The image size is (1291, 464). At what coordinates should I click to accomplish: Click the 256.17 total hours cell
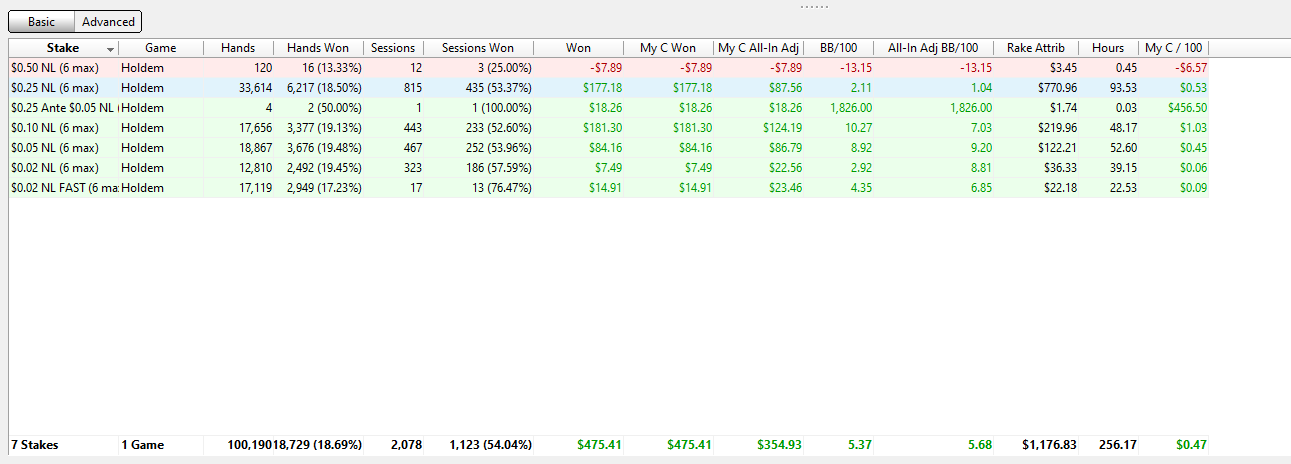(1108, 445)
